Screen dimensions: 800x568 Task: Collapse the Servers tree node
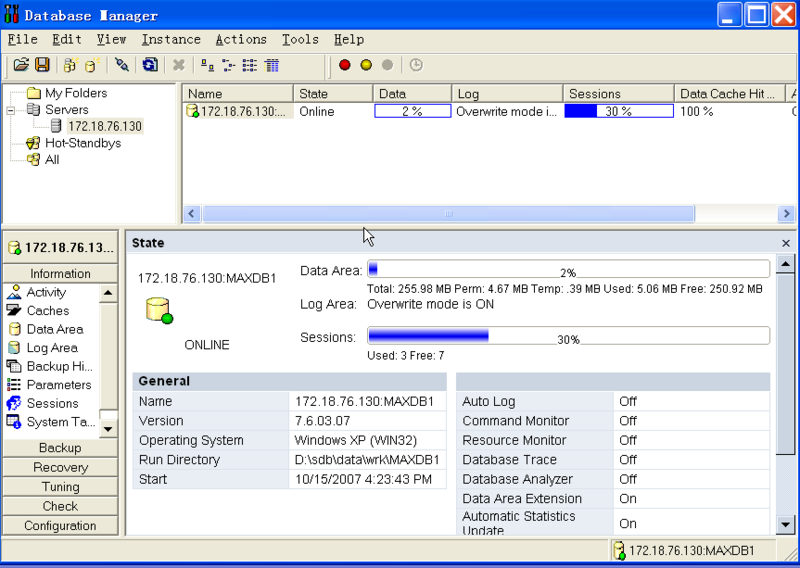[11, 110]
